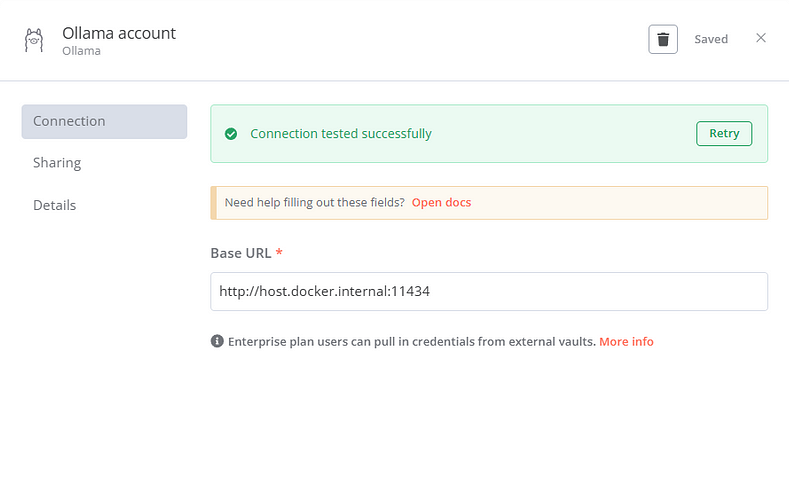Click the 'Need help filling out' text
This screenshot has width=789, height=486.
314,202
